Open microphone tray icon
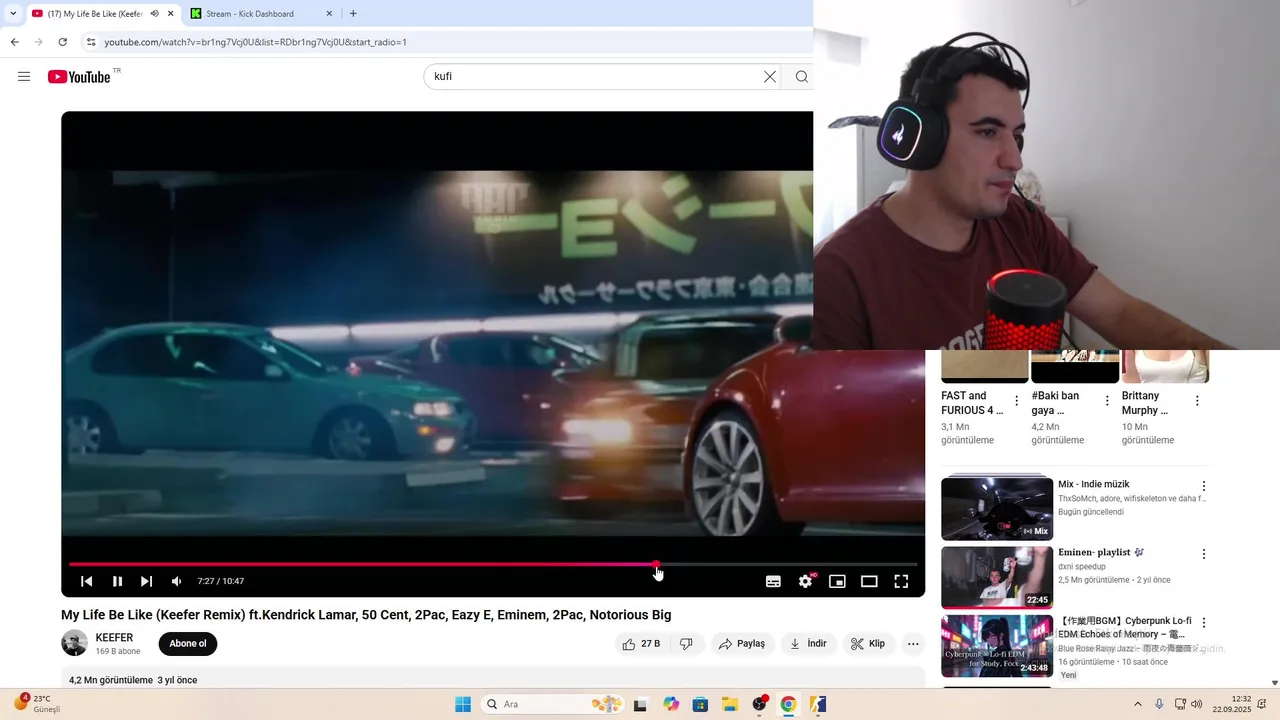Screen dimensions: 1280x720 (x=1159, y=704)
